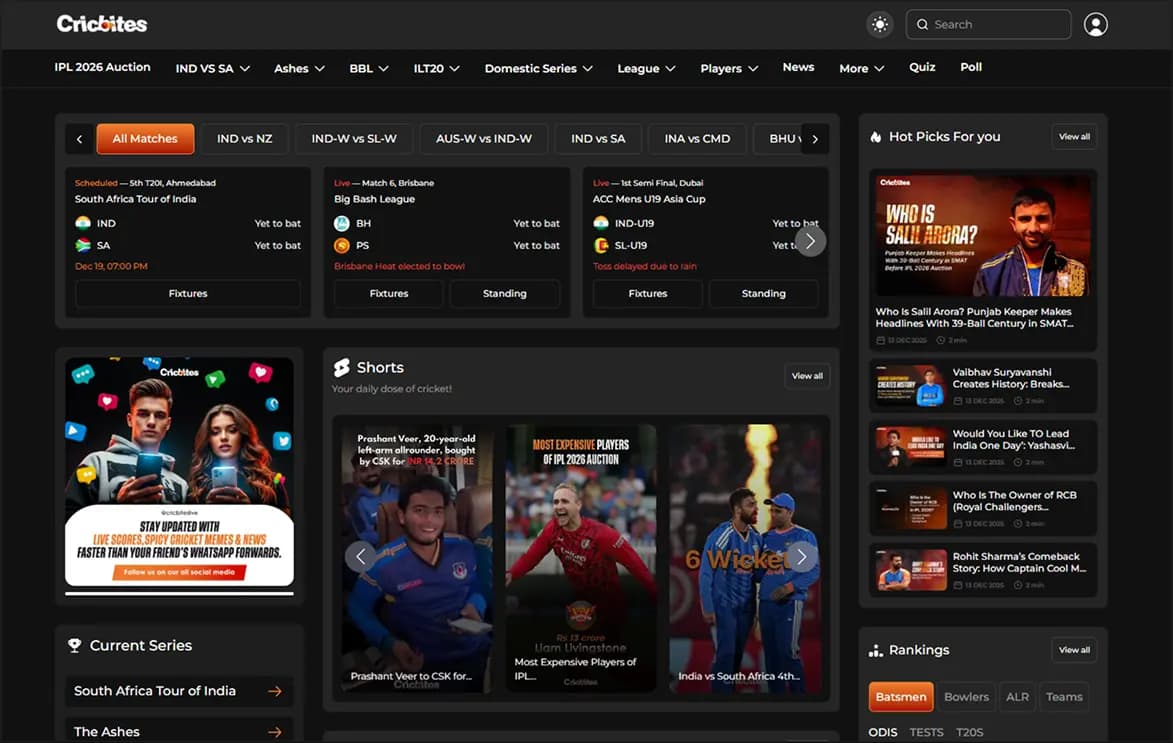1173x743 pixels.
Task: Open the Players dropdown menu
Action: pos(729,69)
